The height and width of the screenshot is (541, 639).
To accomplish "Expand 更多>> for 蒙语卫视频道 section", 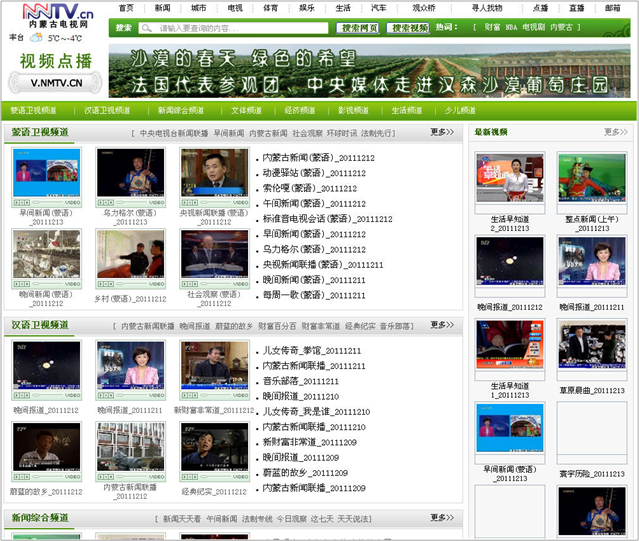I will [441, 132].
